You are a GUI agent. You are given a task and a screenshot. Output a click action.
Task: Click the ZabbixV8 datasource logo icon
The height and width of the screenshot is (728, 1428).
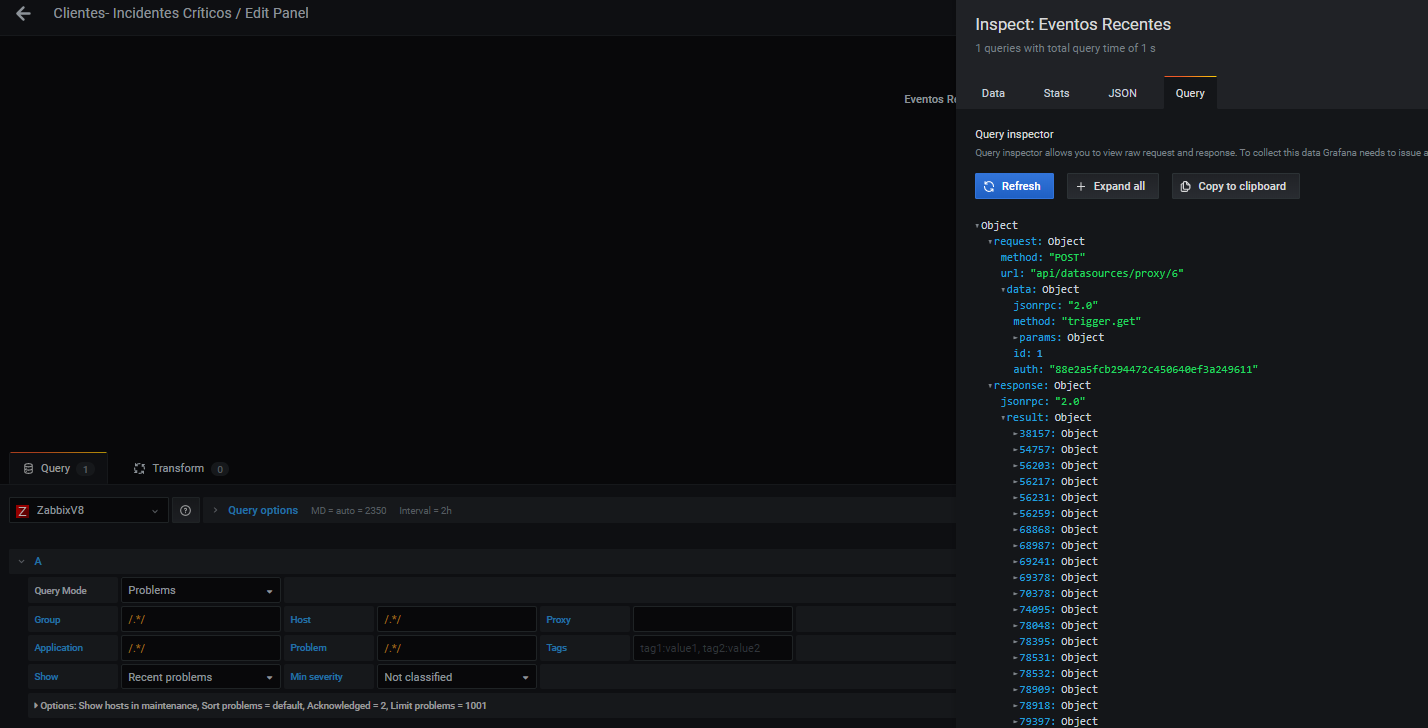pos(22,510)
